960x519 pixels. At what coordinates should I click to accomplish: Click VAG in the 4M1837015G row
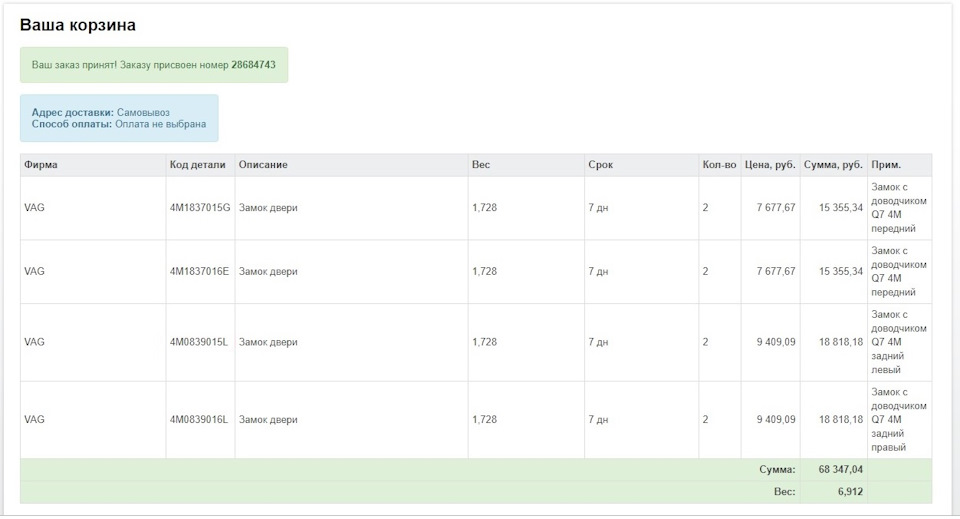coord(34,208)
